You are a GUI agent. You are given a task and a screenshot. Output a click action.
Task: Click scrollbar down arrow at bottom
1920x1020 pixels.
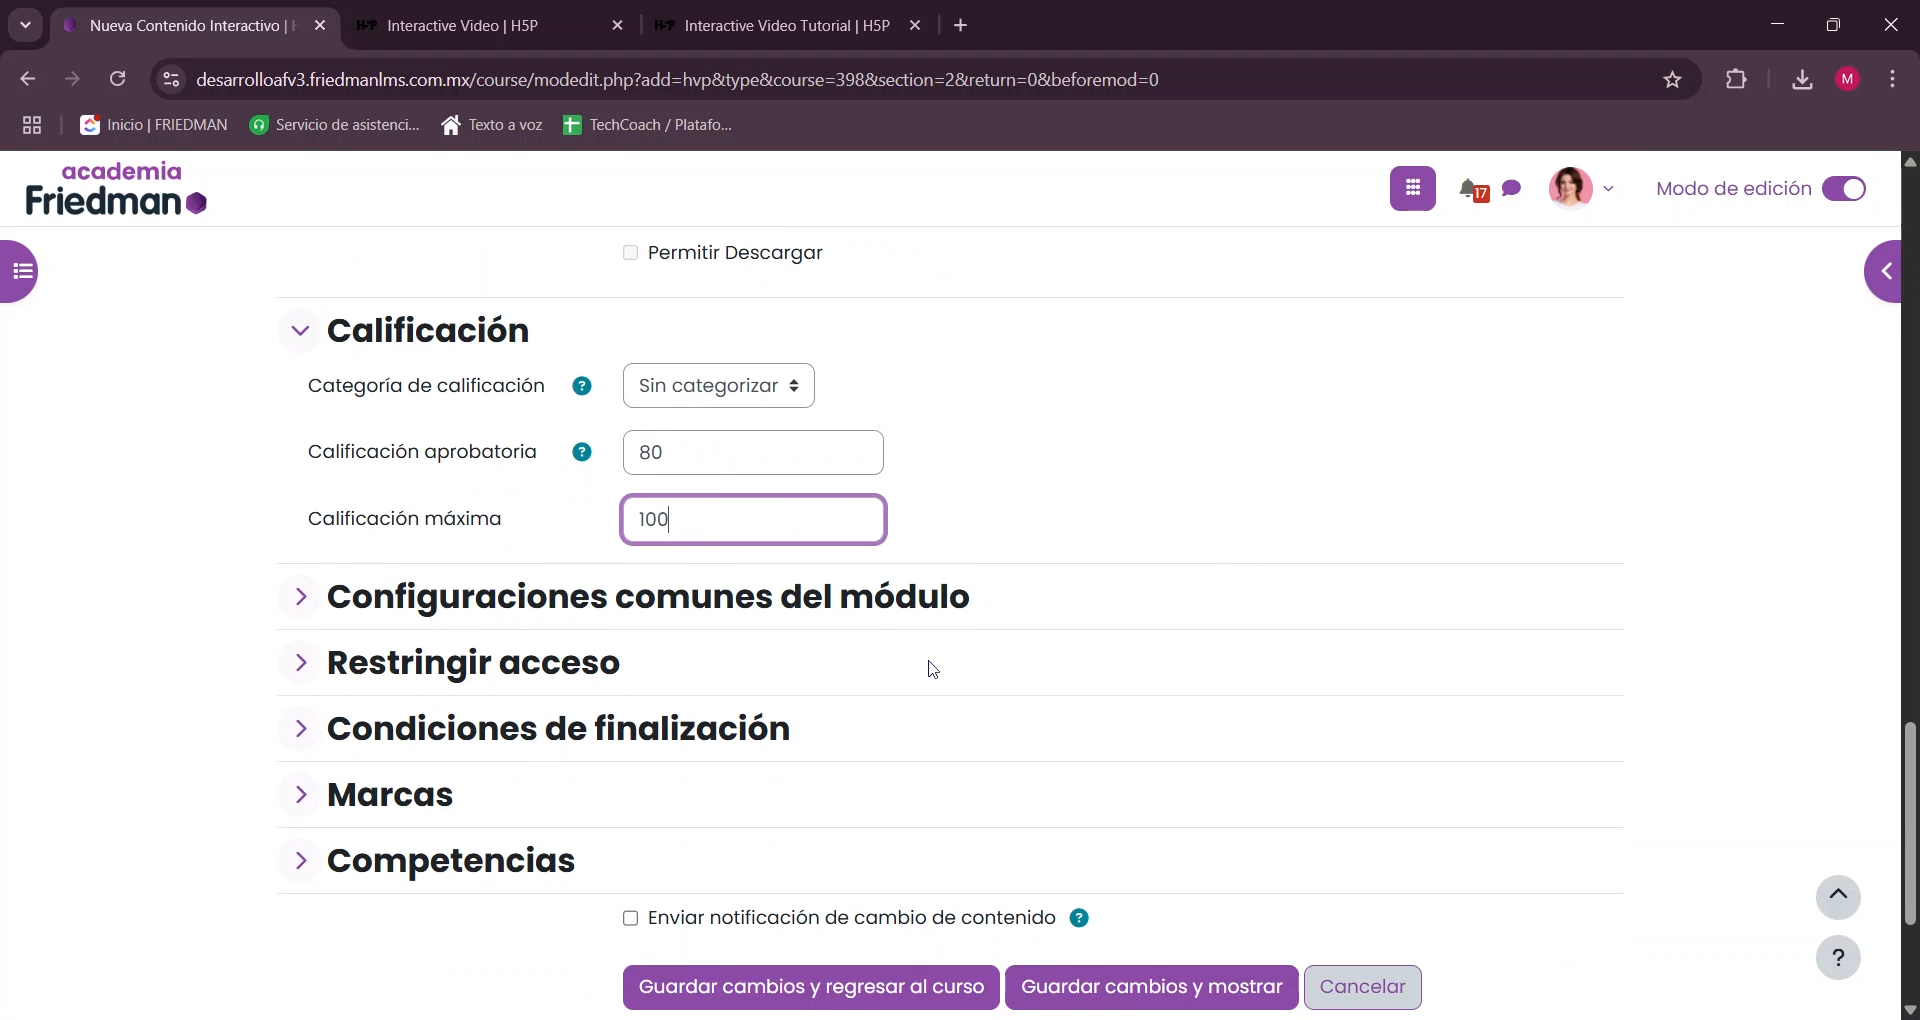click(x=1910, y=1009)
